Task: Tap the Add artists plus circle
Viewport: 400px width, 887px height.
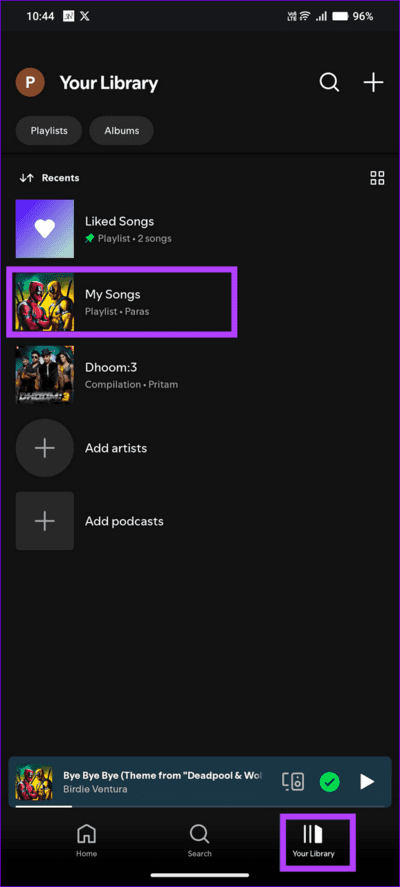Action: [45, 448]
